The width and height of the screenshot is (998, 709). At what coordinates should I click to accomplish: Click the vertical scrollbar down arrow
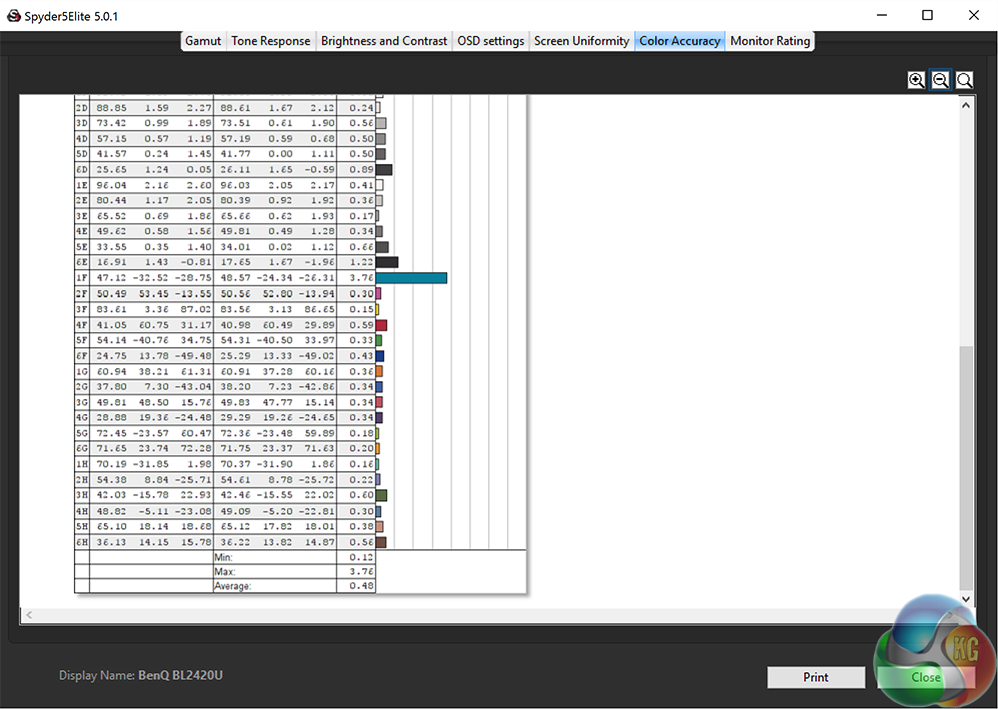pyautogui.click(x=966, y=599)
